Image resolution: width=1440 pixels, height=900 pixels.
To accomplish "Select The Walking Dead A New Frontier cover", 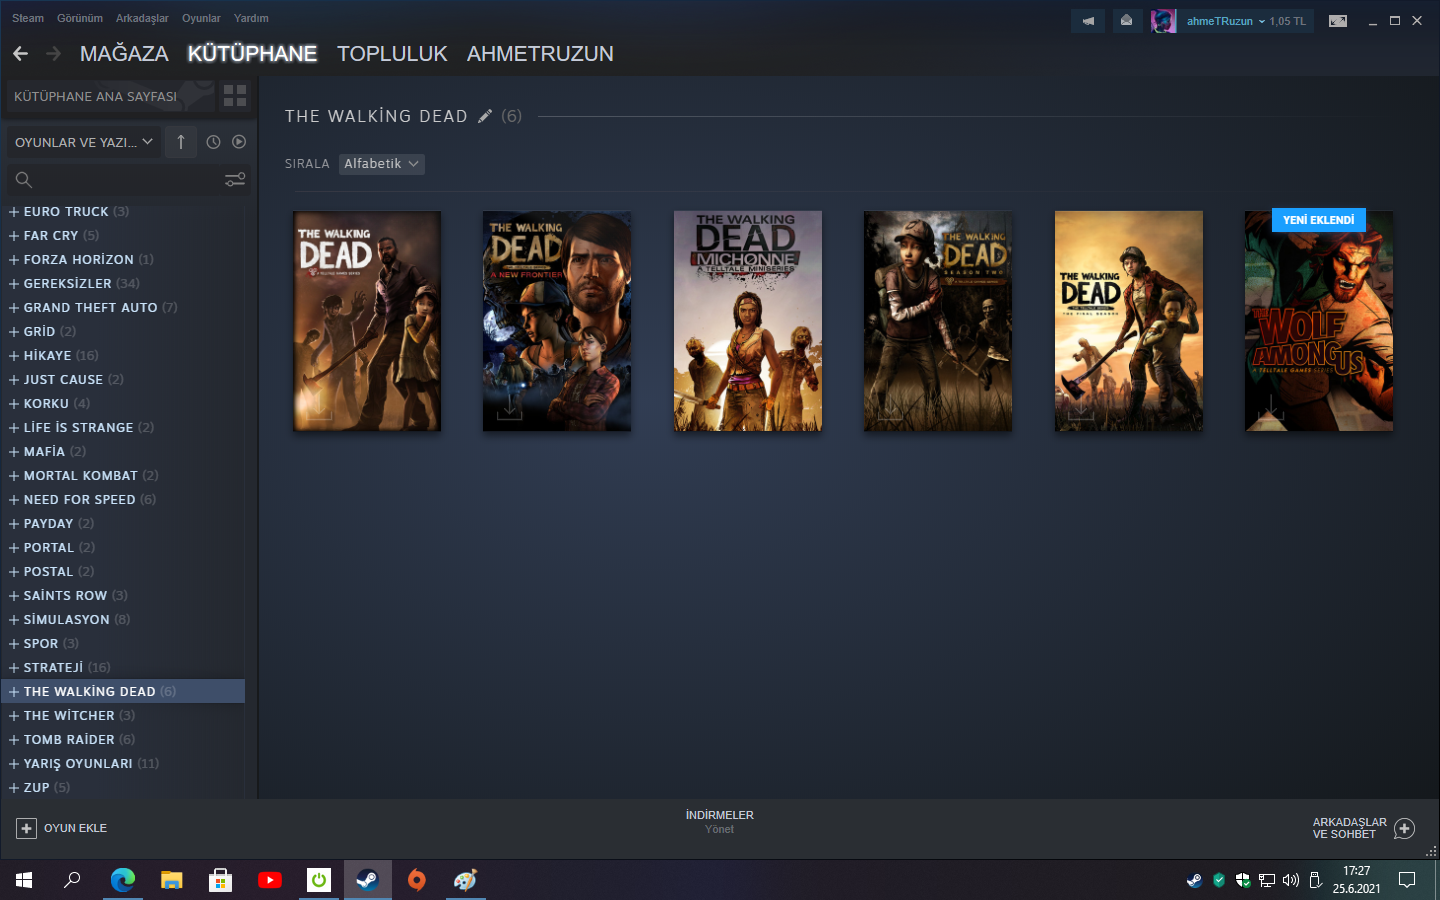I will pos(557,321).
